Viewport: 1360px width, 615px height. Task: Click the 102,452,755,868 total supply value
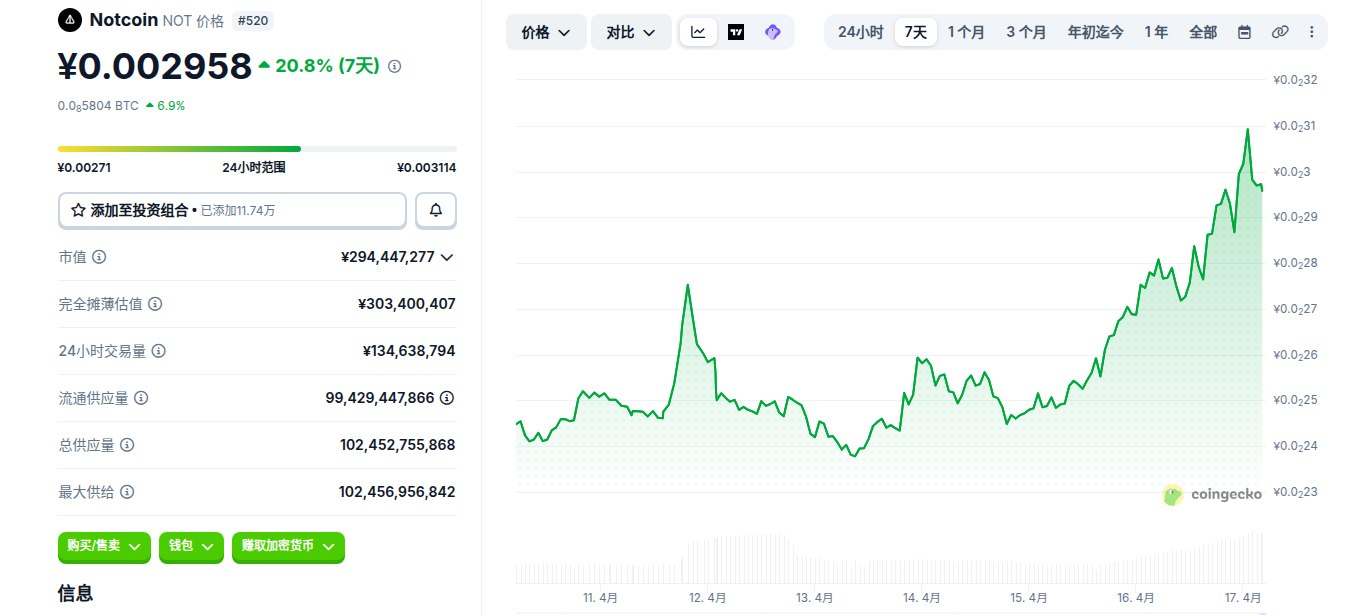pyautogui.click(x=398, y=445)
